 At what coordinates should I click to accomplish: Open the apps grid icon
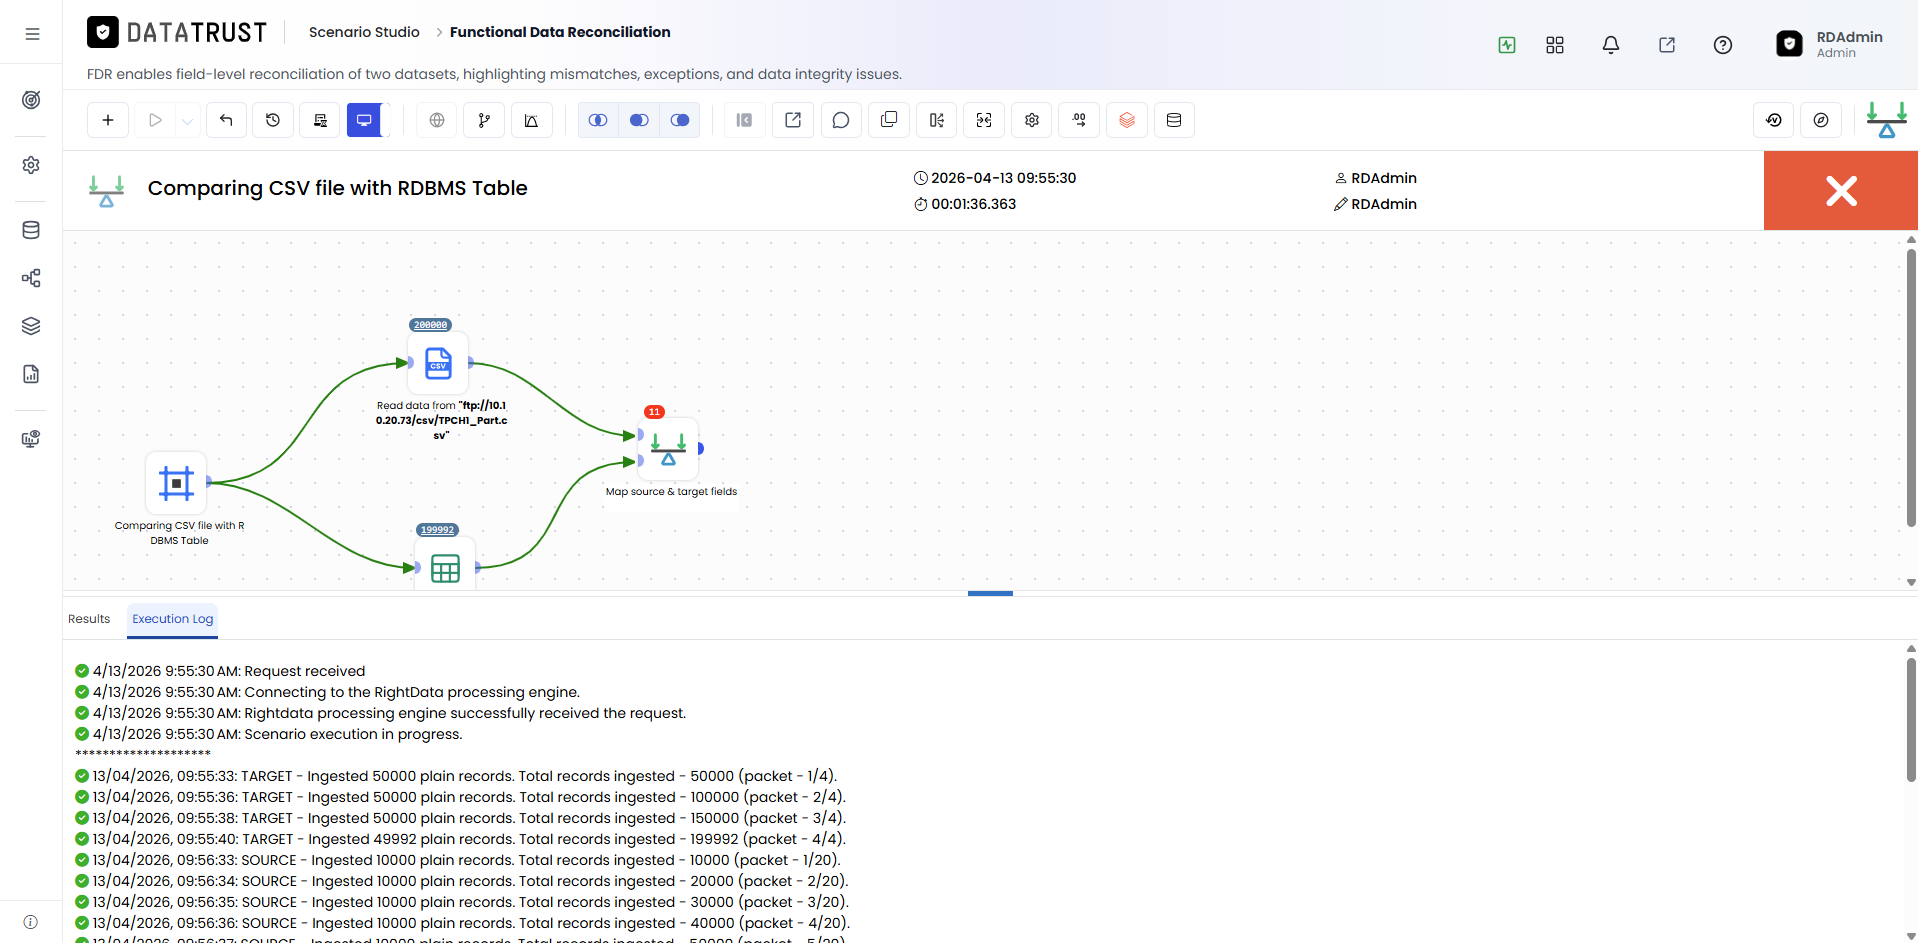[x=1555, y=45]
